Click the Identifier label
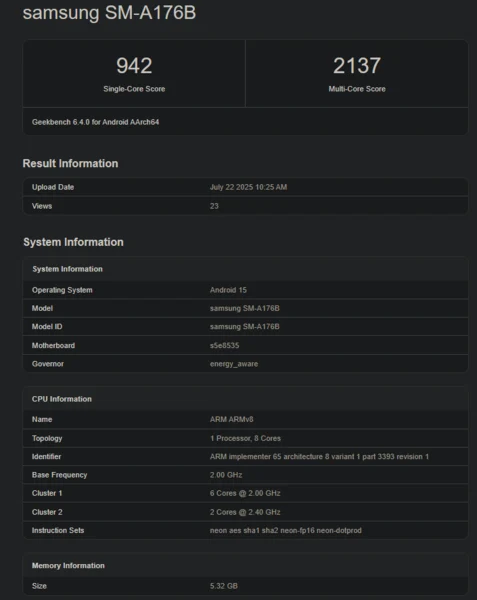The width and height of the screenshot is (477, 600). point(46,457)
